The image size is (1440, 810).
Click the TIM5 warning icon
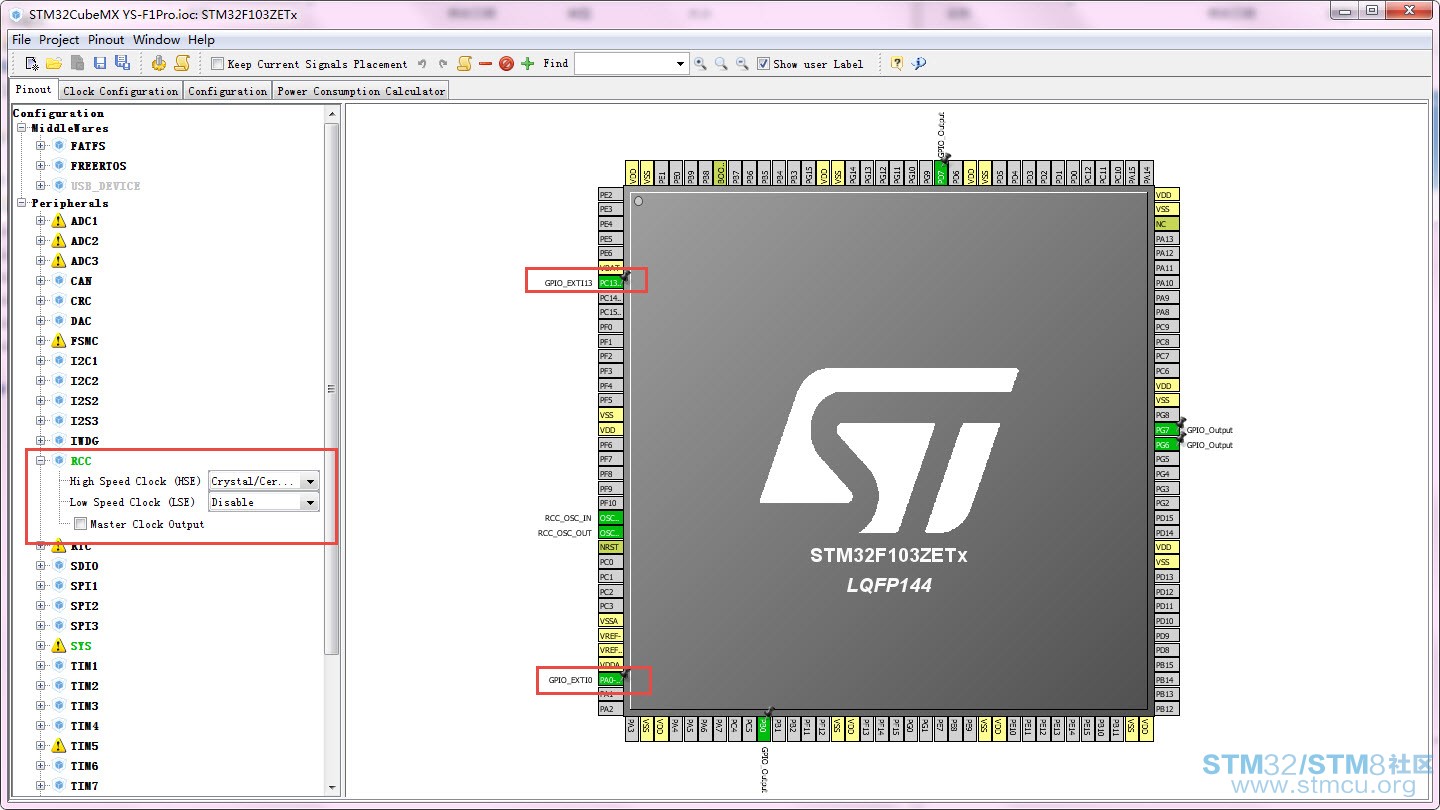pyautogui.click(x=59, y=746)
